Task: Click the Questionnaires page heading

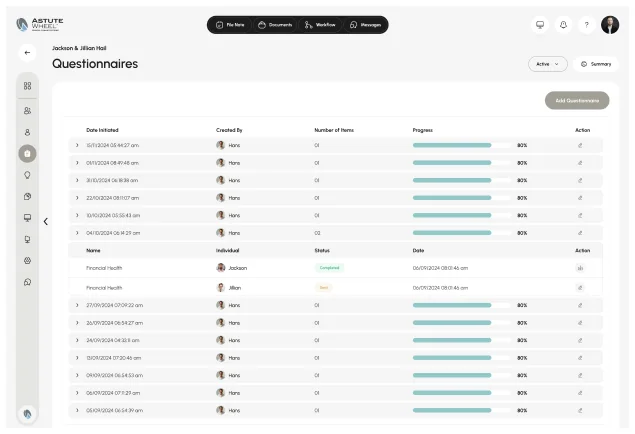Action: pyautogui.click(x=95, y=64)
